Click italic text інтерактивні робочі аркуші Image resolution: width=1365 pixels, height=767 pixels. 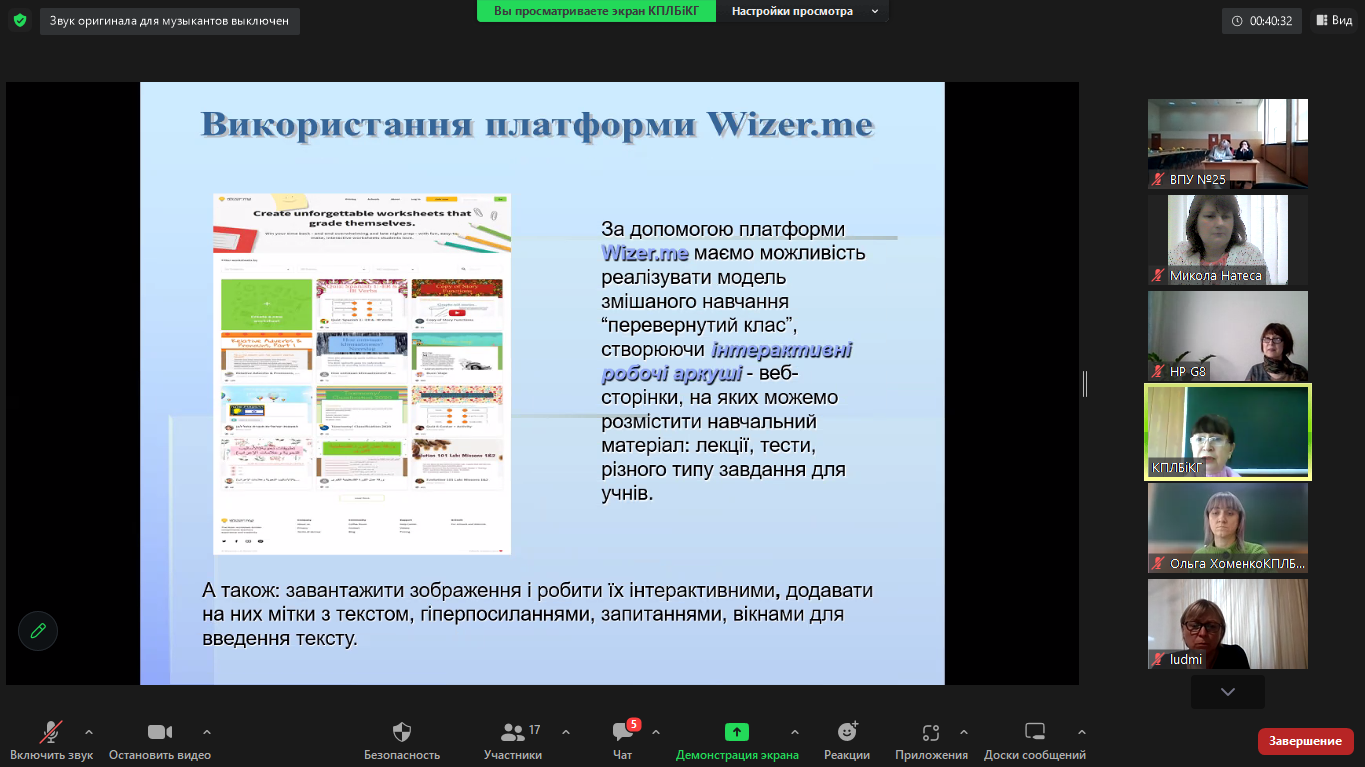[727, 362]
